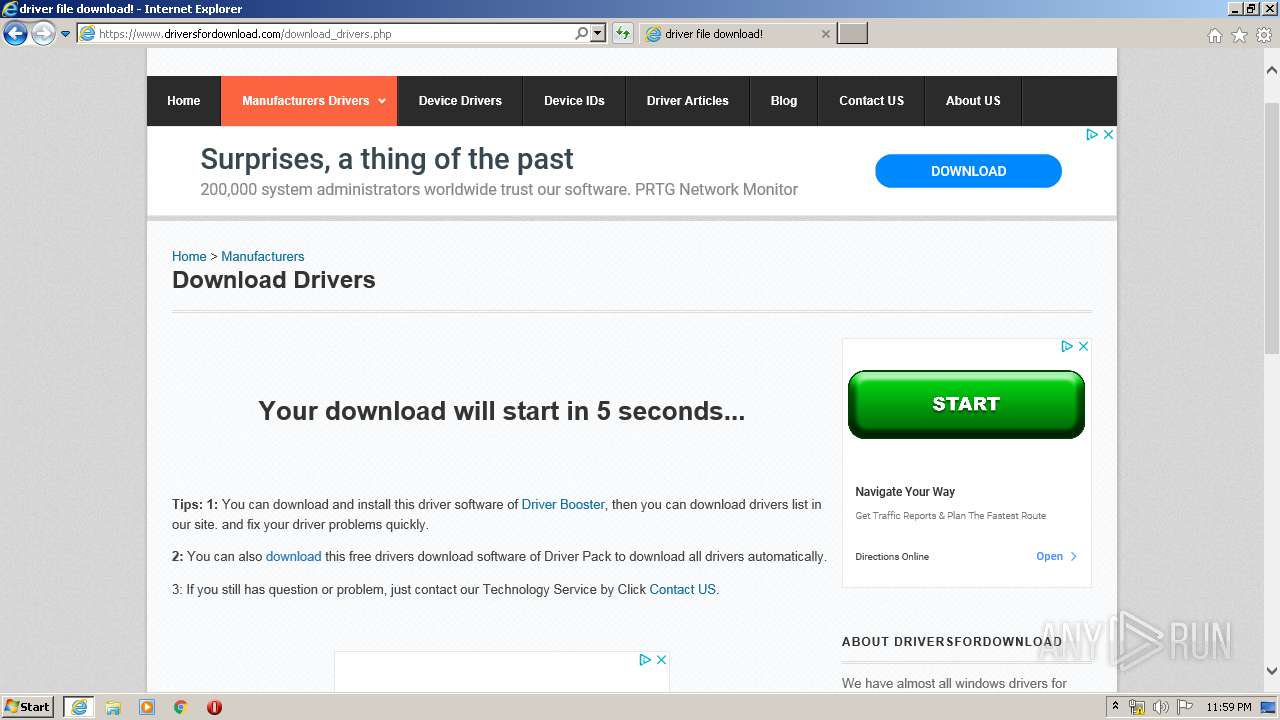
Task: Open Manufacturers Drivers menu
Action: point(309,101)
